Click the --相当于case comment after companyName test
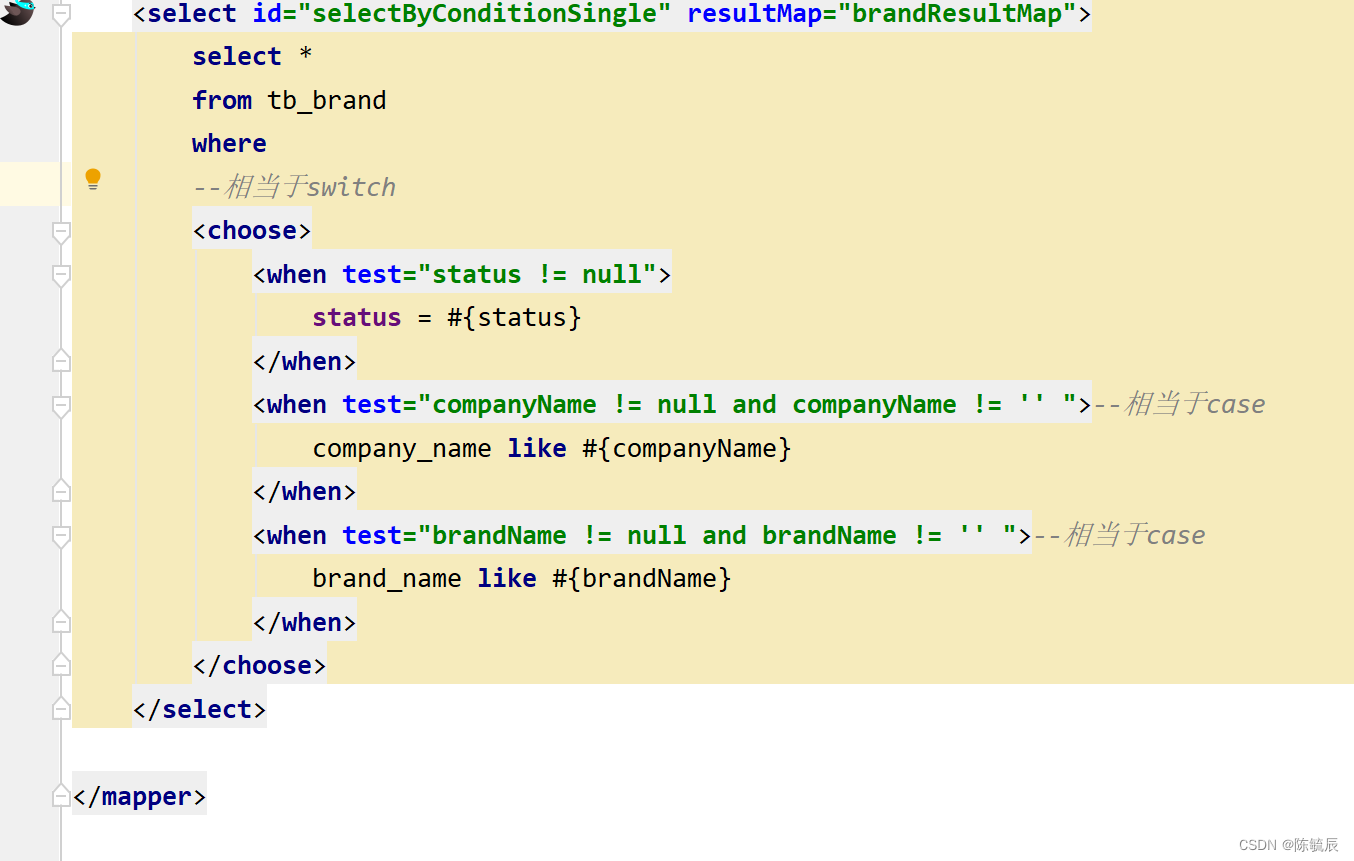Image resolution: width=1354 pixels, height=861 pixels. pyautogui.click(x=1179, y=404)
